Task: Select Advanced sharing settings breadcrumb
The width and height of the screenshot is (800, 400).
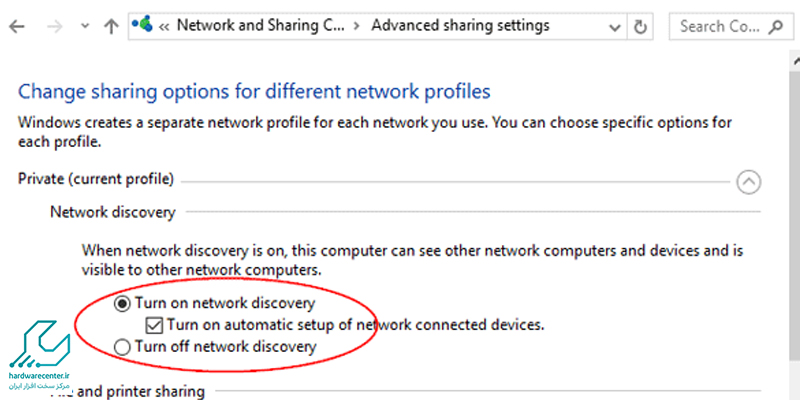Action: point(460,25)
